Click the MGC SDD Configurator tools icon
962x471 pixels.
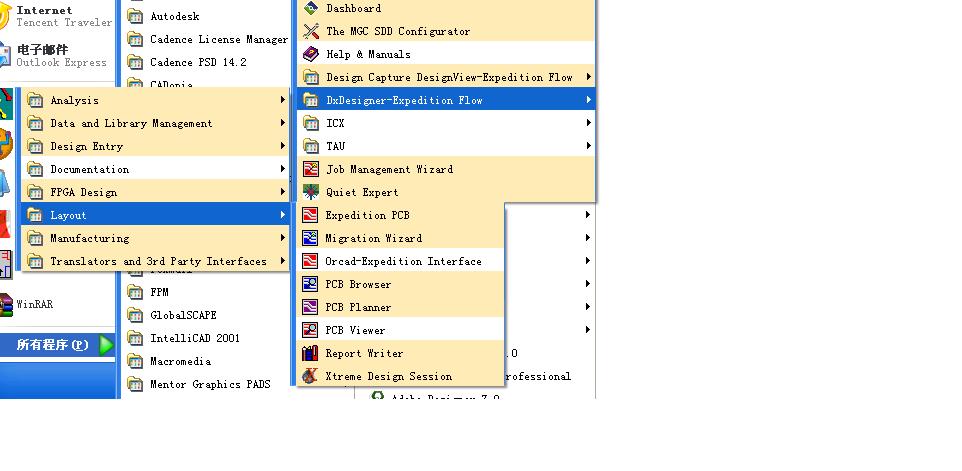click(x=311, y=31)
